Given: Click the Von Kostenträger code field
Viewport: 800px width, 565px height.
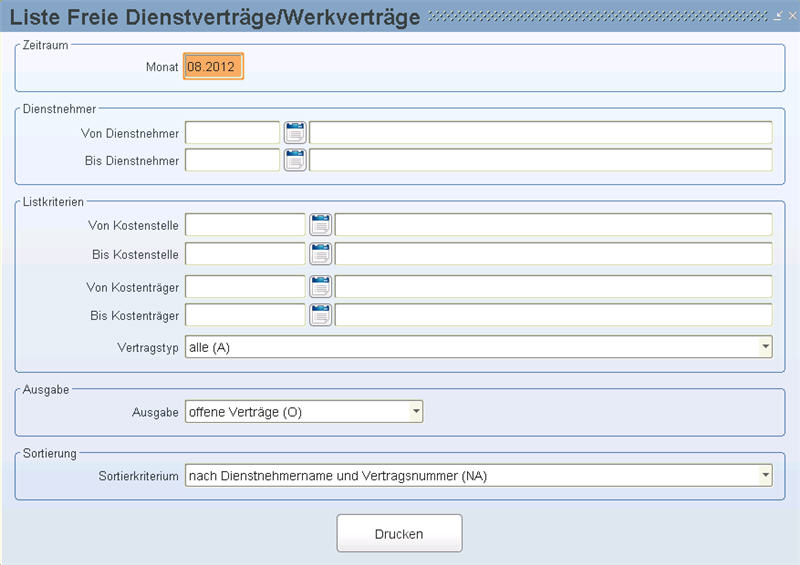Looking at the screenshot, I should 245,287.
